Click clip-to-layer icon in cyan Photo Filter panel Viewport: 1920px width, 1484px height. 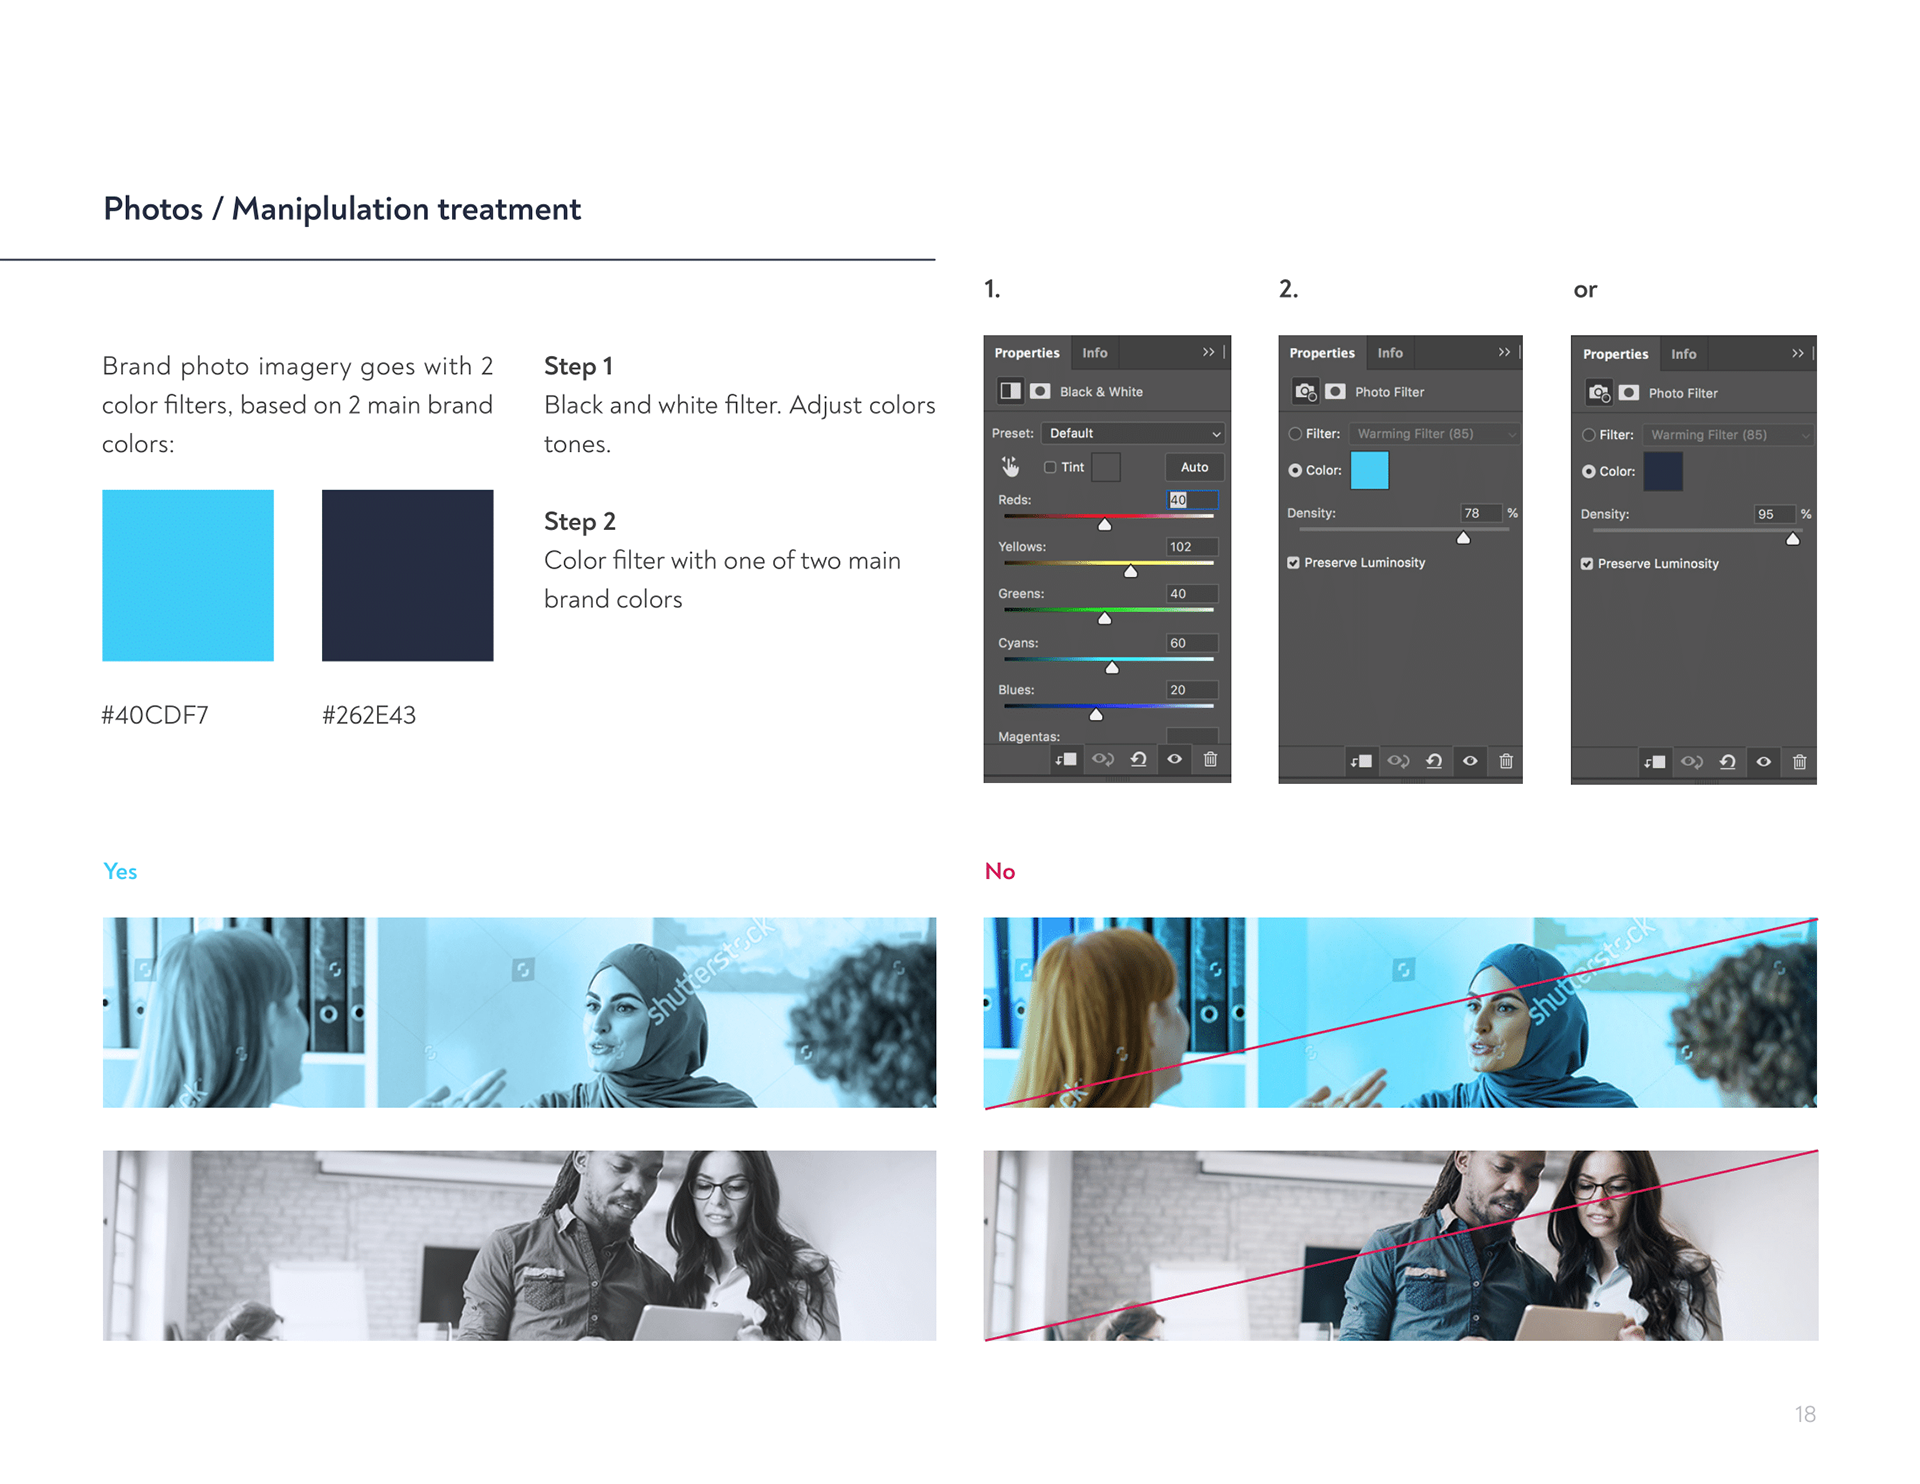[1361, 762]
